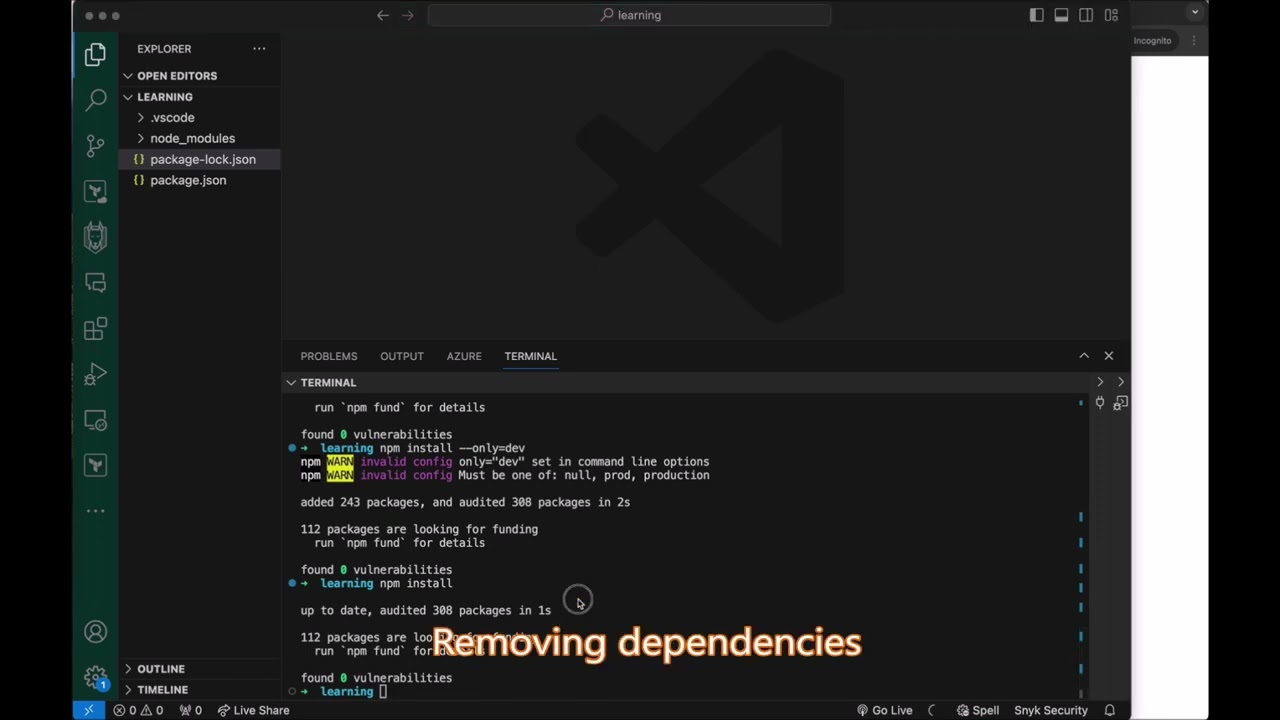This screenshot has width=1280, height=720.
Task: Go forward with the navigation arrow
Action: pyautogui.click(x=407, y=15)
